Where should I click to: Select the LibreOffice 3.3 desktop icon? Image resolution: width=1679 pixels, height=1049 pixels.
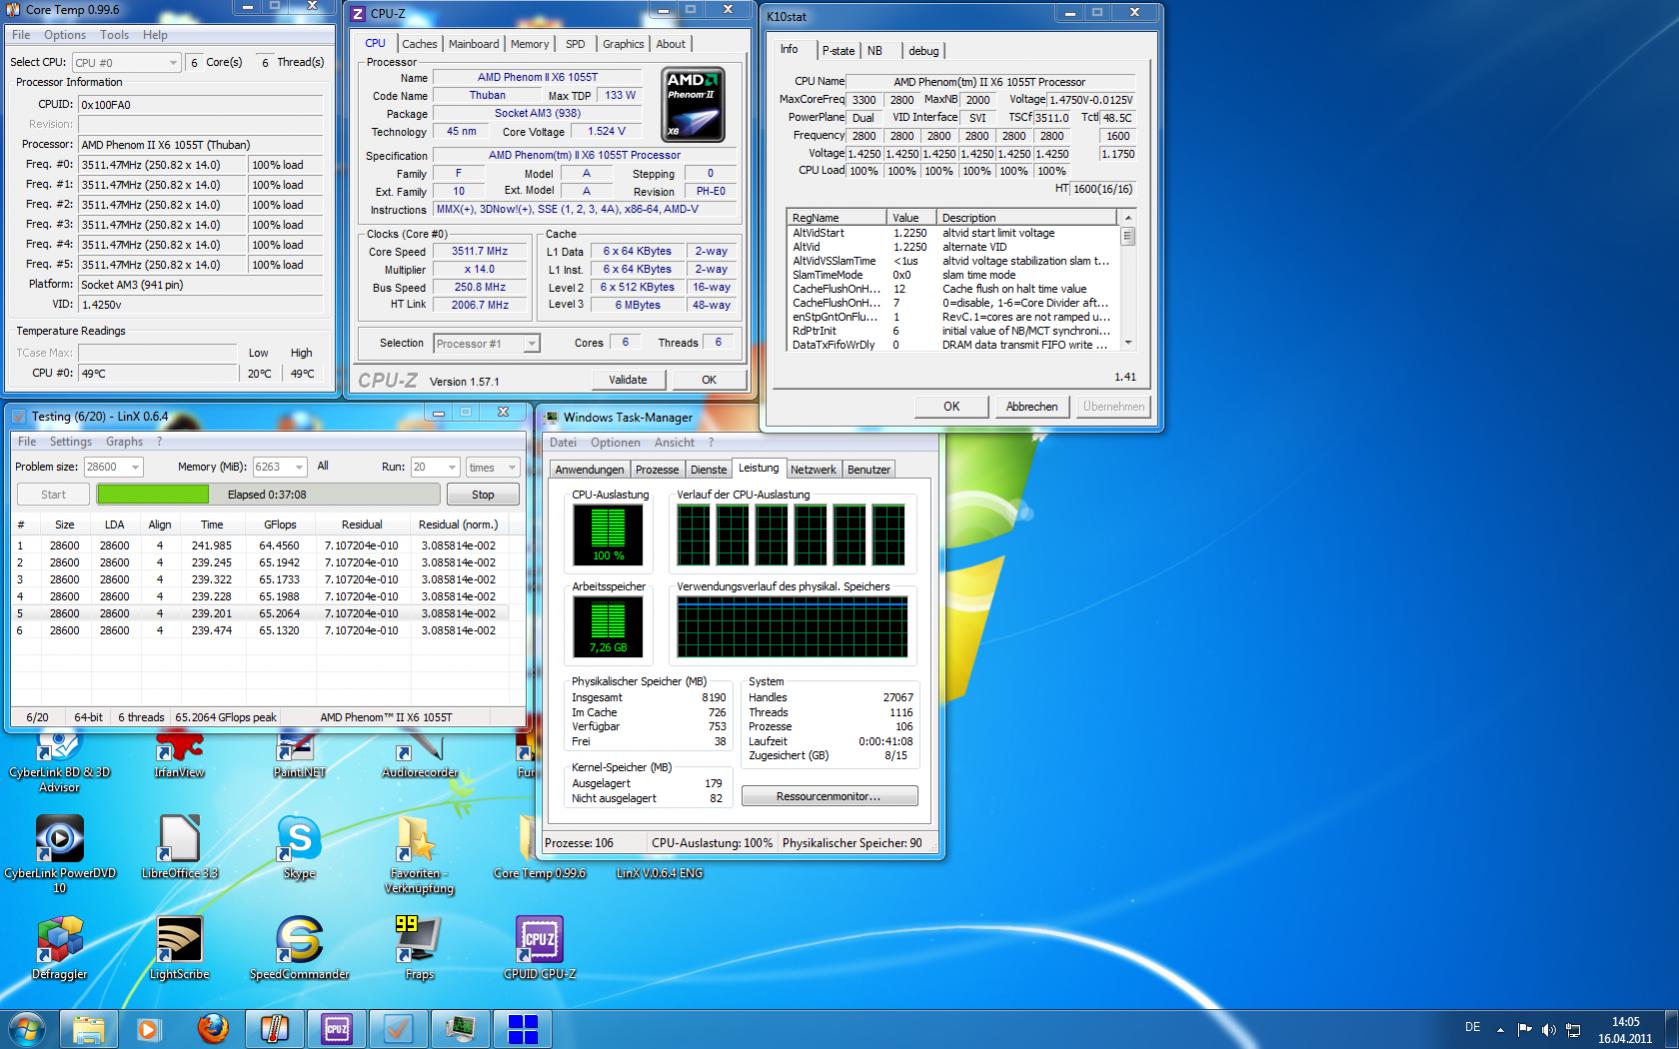(179, 847)
